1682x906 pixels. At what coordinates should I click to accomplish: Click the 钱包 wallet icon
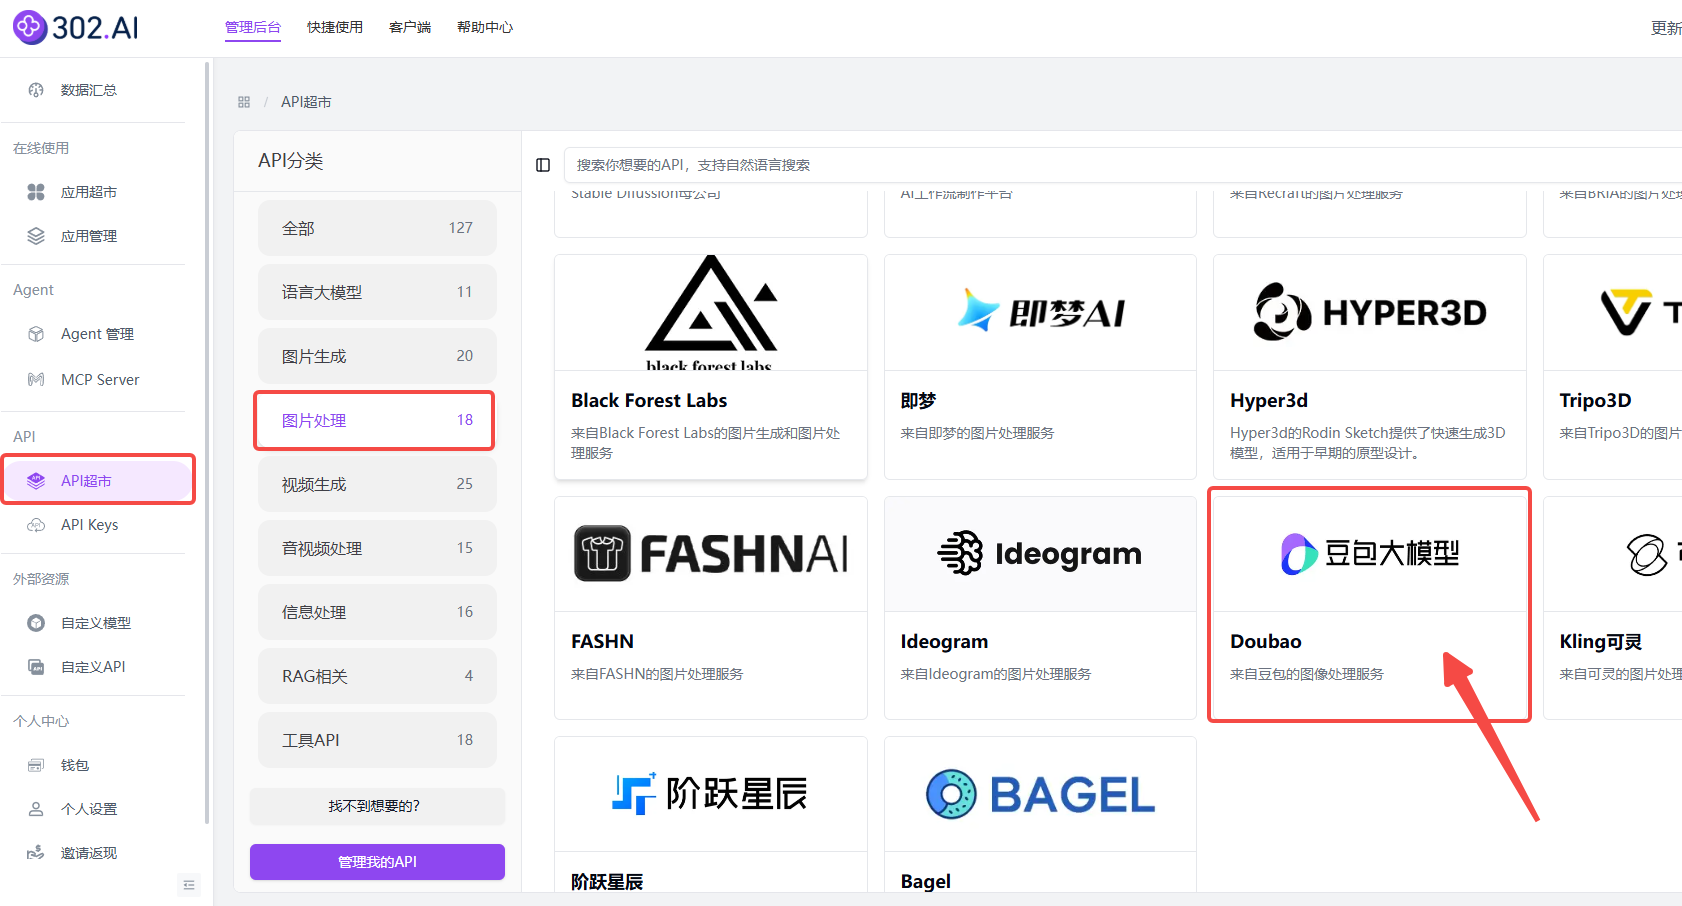[x=36, y=765]
